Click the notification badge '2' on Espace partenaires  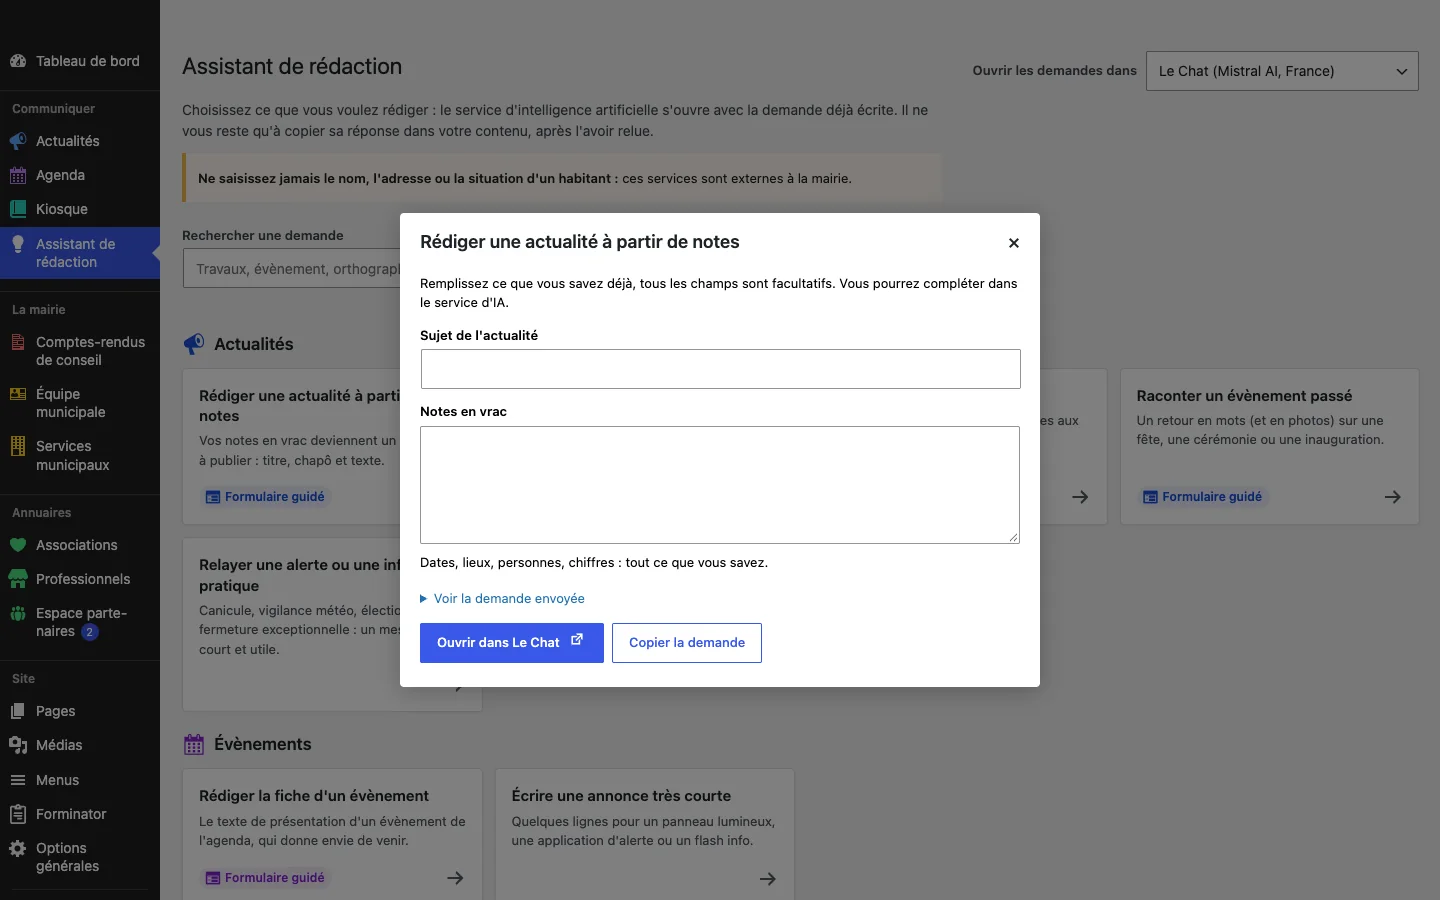point(90,632)
